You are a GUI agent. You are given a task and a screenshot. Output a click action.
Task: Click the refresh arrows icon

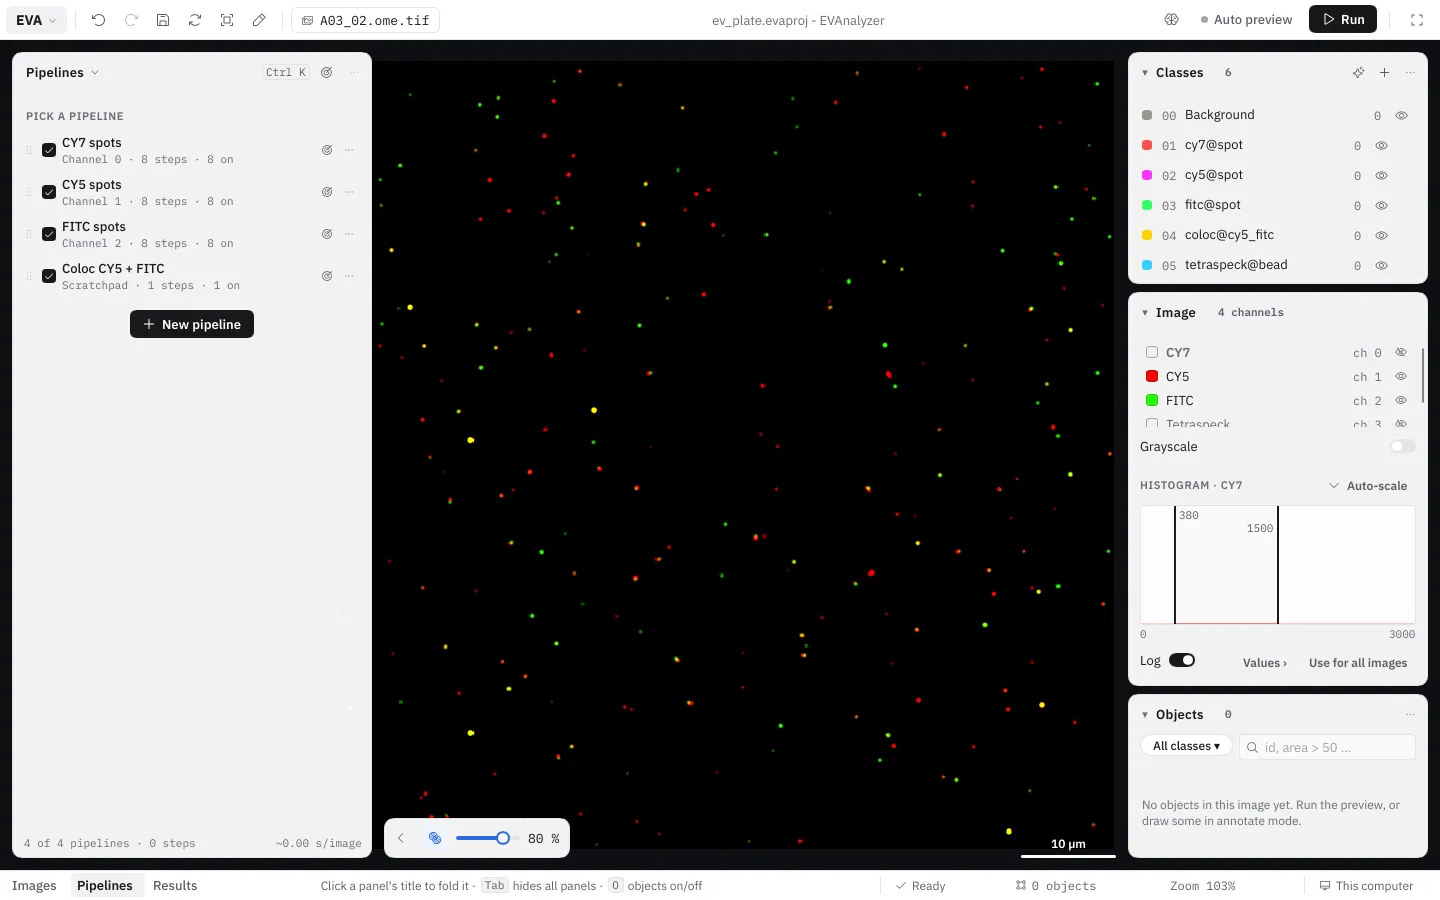[195, 20]
